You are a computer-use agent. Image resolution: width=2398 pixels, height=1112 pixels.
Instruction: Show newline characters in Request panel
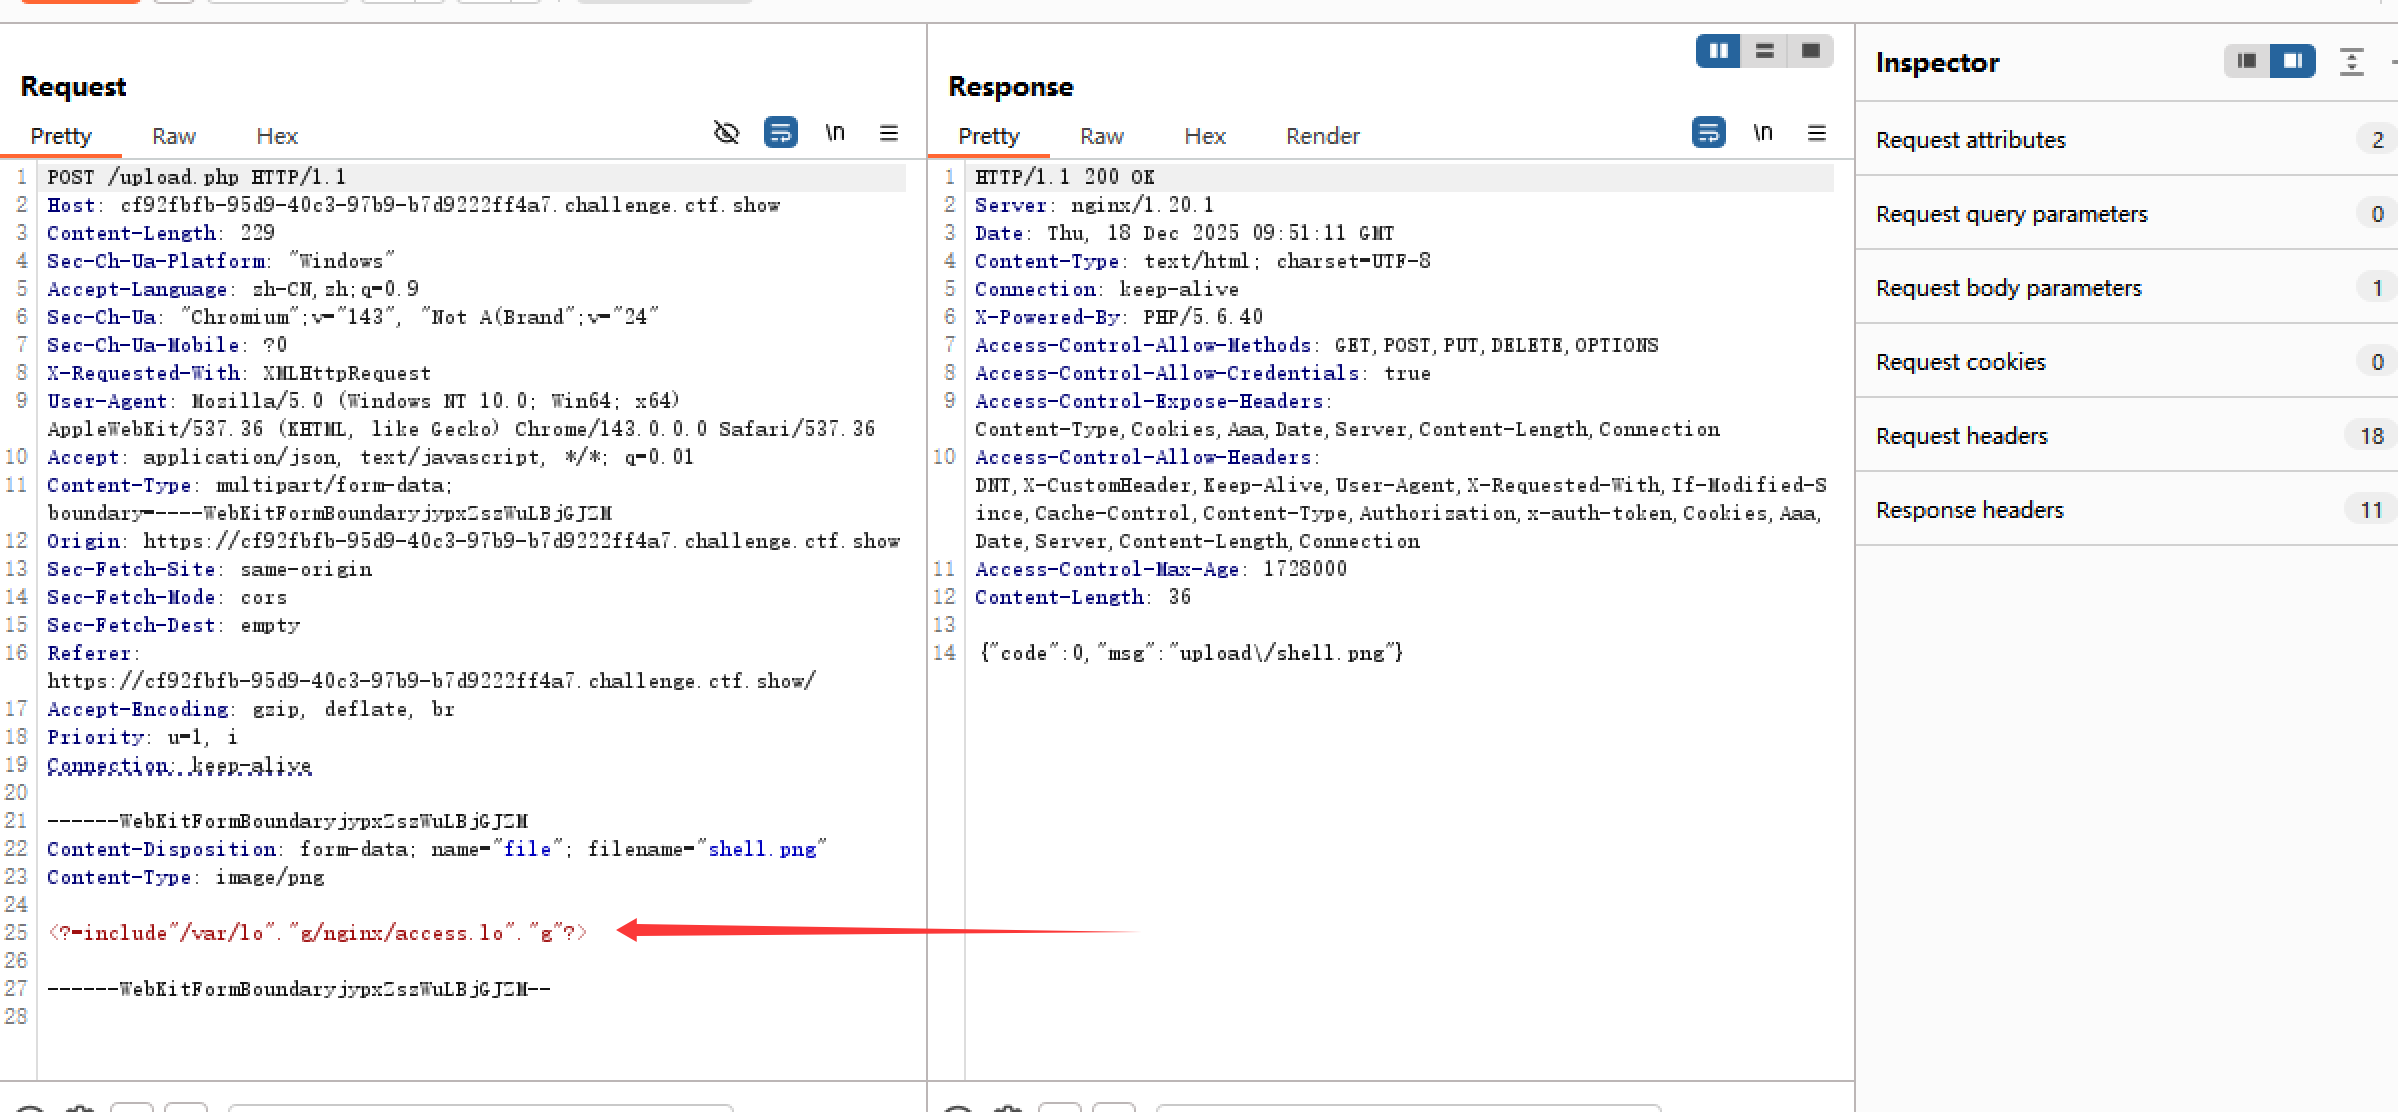coord(835,133)
